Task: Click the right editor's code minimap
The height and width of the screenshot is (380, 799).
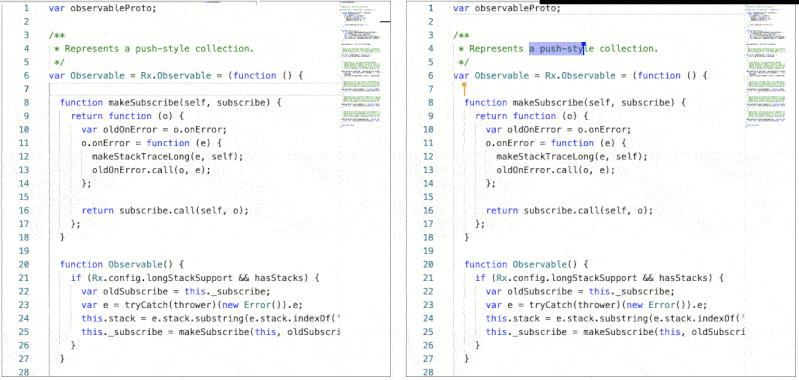Action: pyautogui.click(x=766, y=65)
